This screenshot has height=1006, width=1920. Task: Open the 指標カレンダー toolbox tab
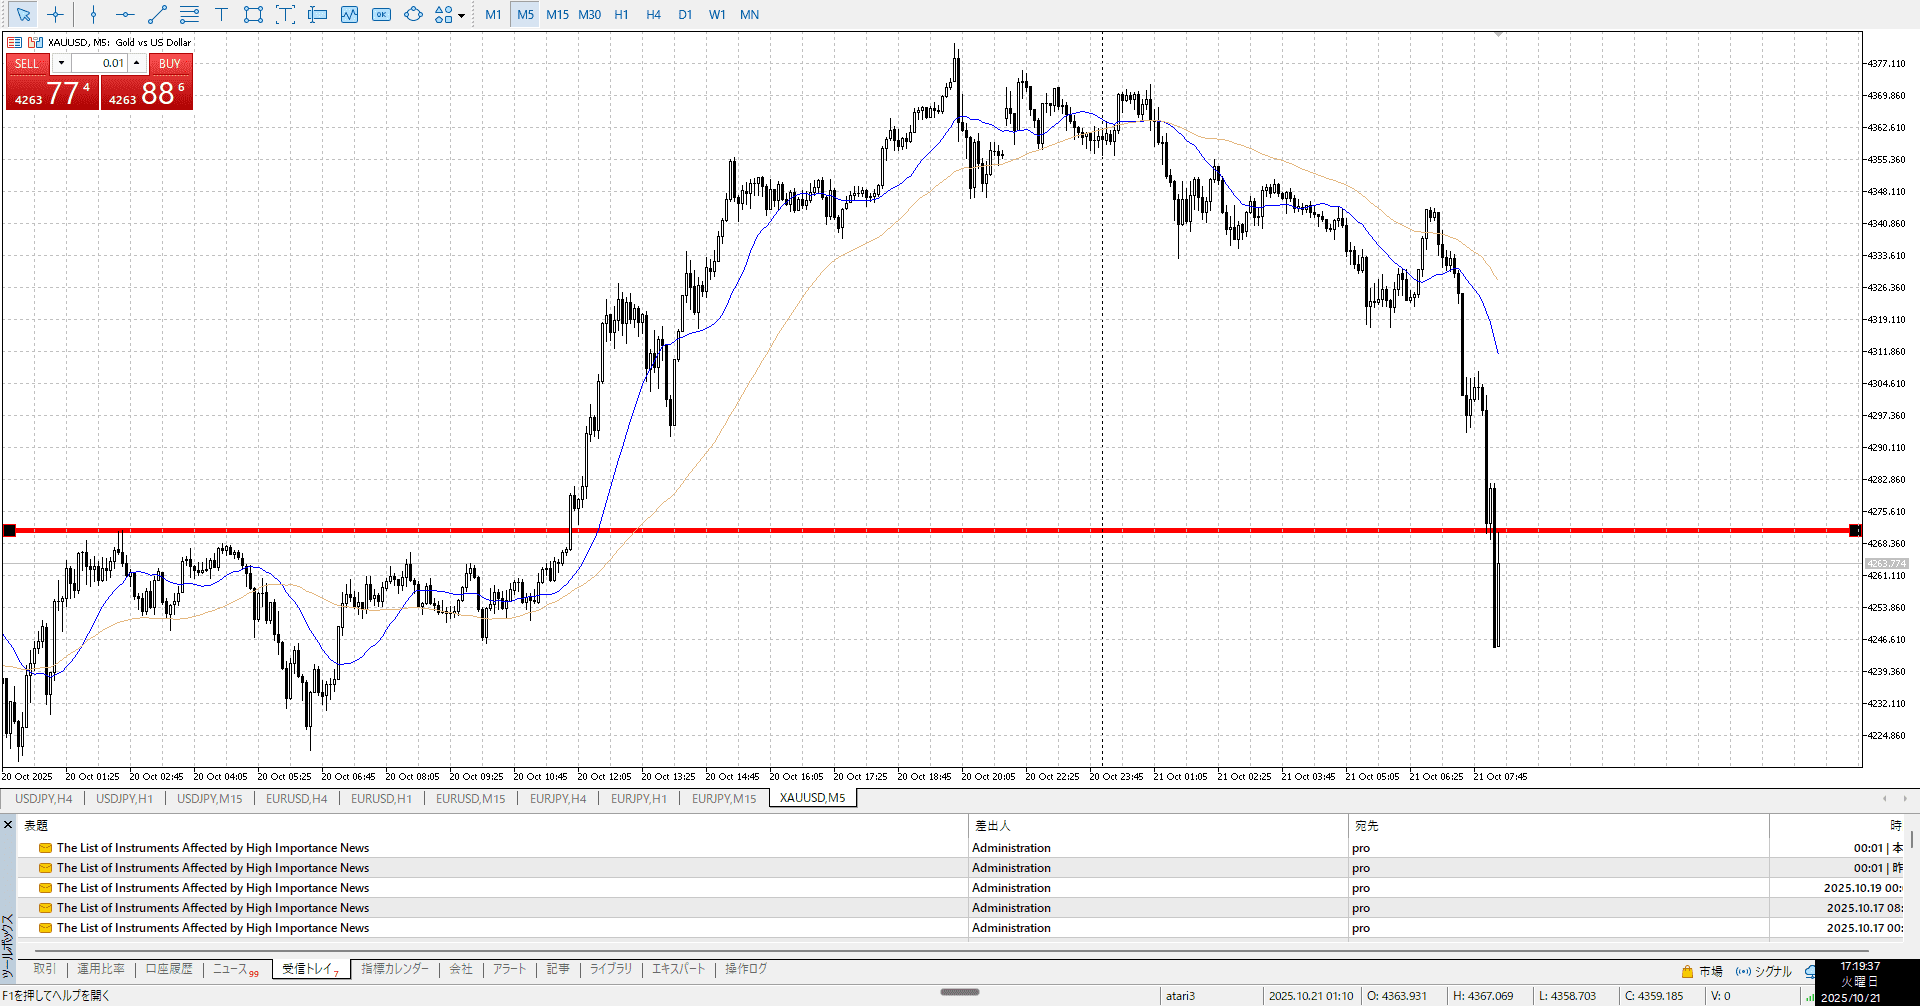(x=395, y=969)
